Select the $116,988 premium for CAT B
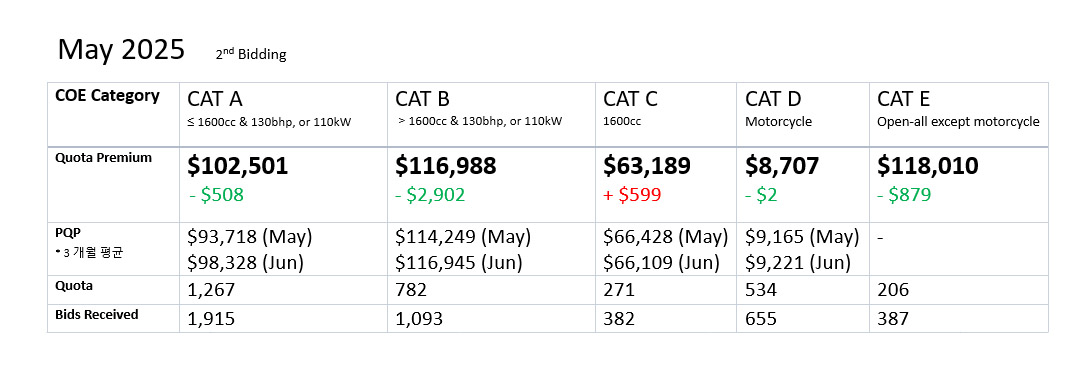The width and height of the screenshot is (1077, 373). 446,166
